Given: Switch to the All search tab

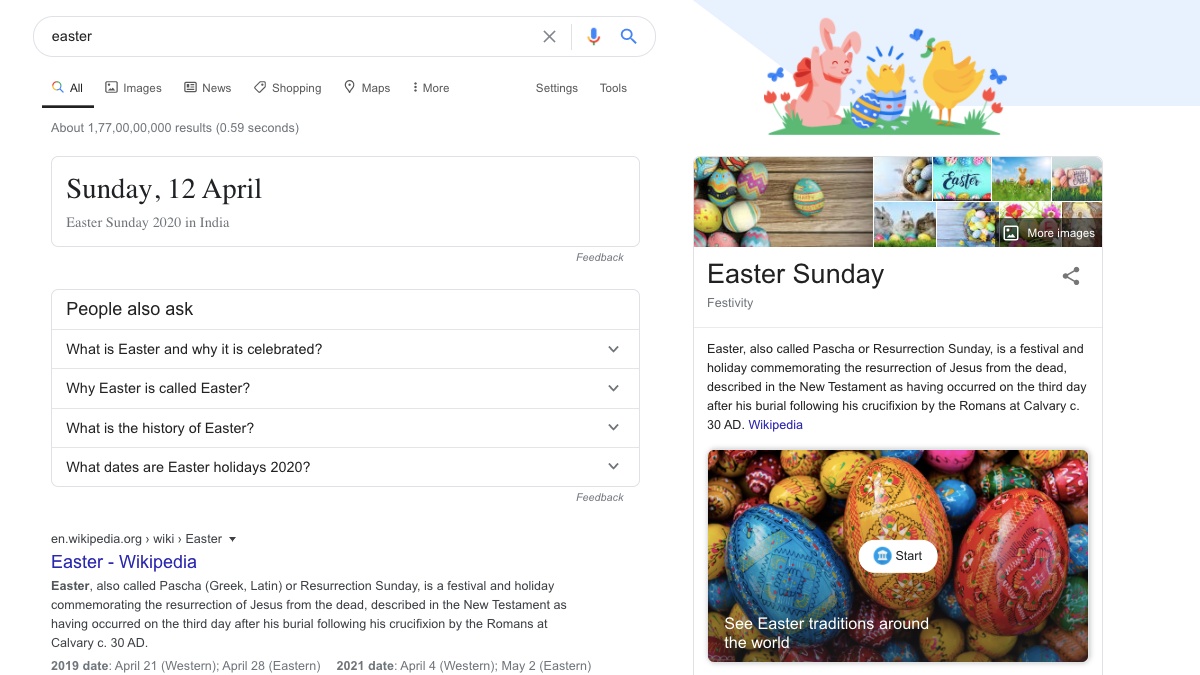Looking at the screenshot, I should pyautogui.click(x=66, y=87).
